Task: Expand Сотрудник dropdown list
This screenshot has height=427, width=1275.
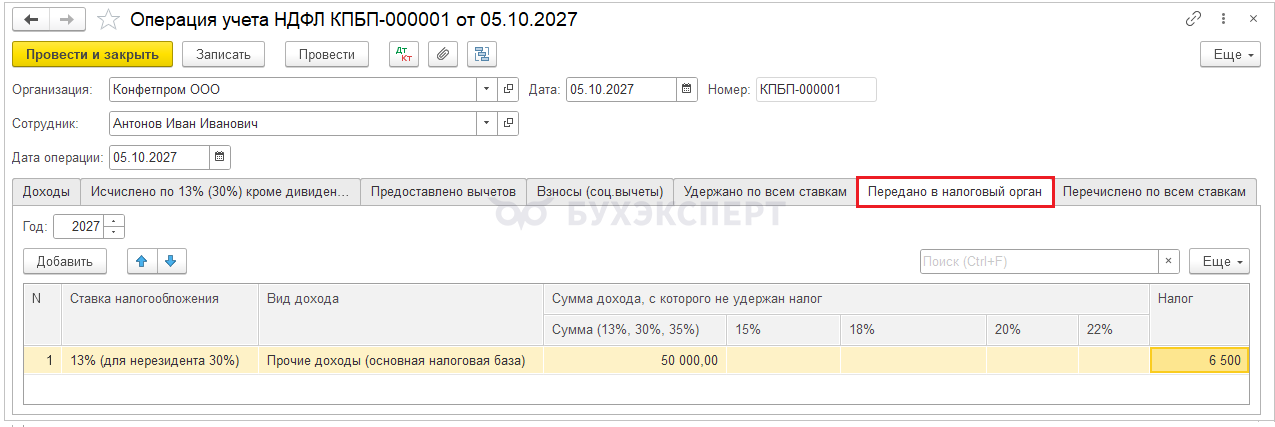Action: pyautogui.click(x=486, y=123)
